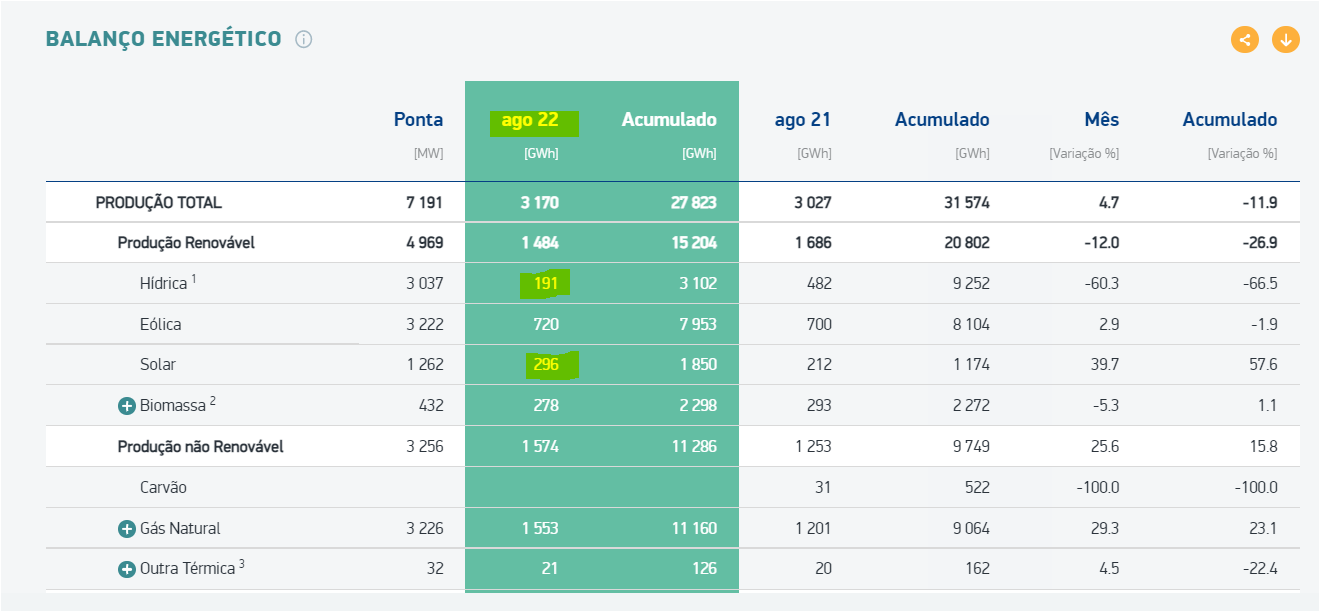Click the Produção Total row label

click(158, 203)
